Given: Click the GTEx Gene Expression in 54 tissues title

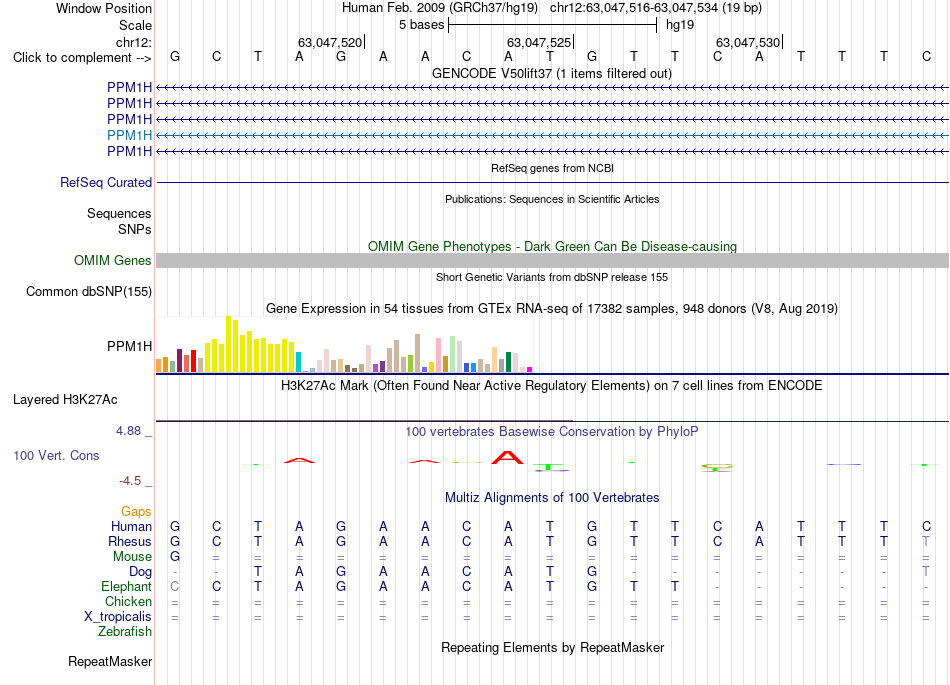Looking at the screenshot, I should pyautogui.click(x=552, y=309).
